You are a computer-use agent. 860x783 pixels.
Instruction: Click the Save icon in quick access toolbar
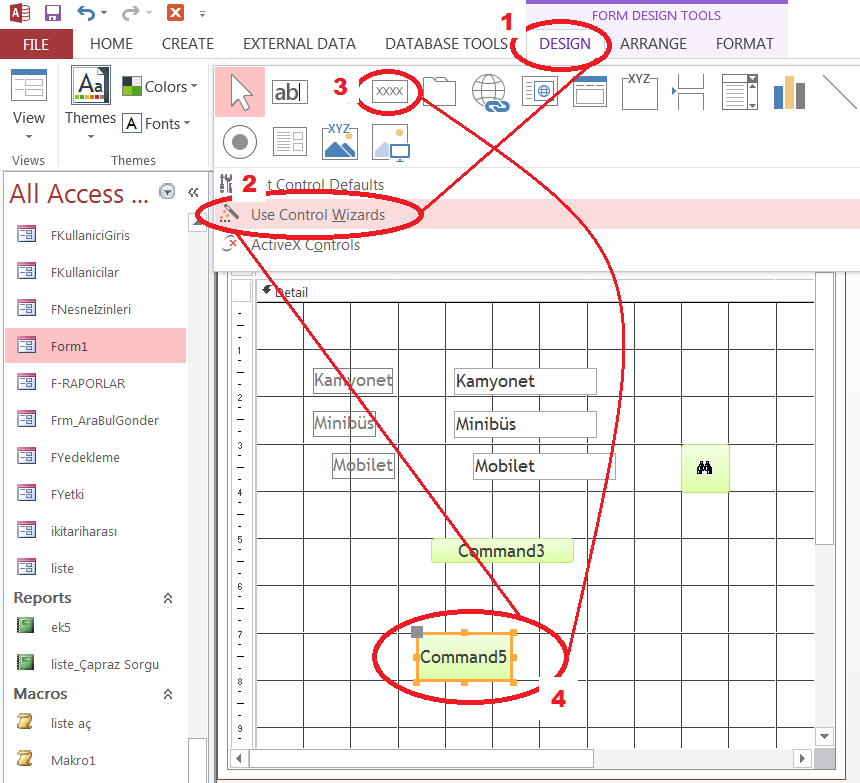pyautogui.click(x=53, y=13)
